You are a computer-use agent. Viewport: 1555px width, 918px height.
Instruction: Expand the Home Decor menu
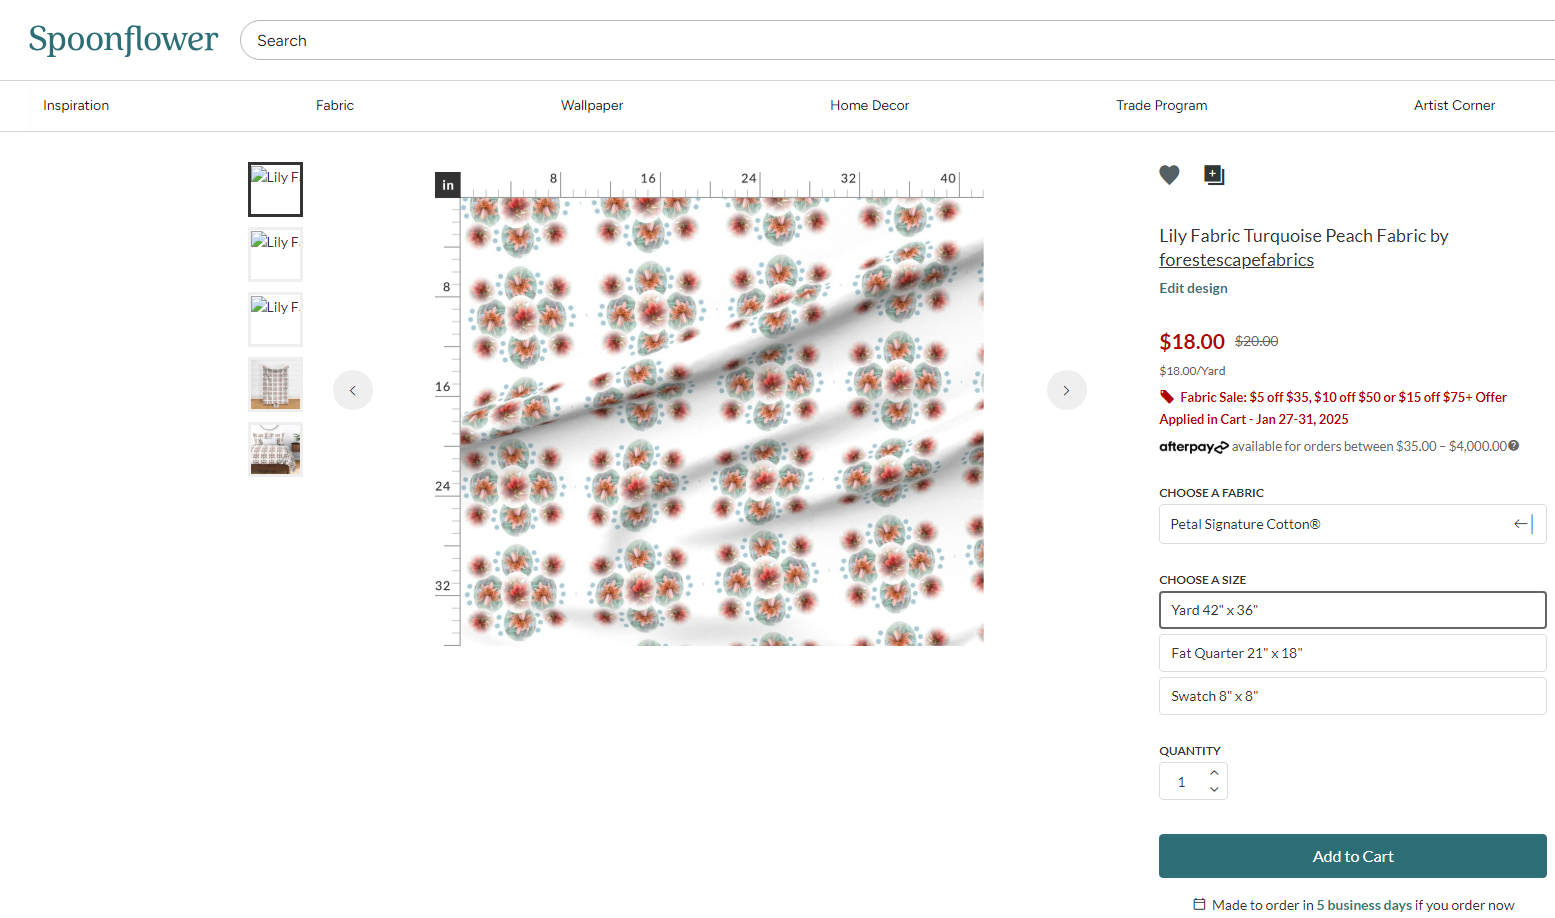click(x=869, y=105)
